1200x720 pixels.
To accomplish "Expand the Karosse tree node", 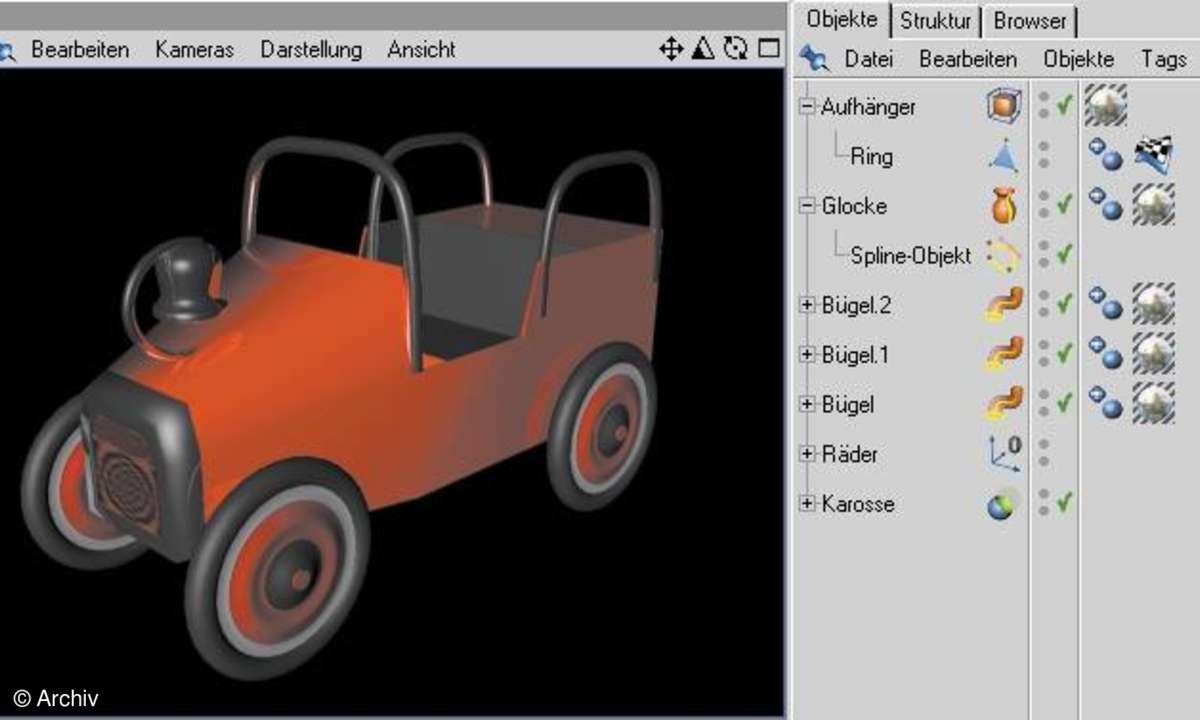I will click(x=807, y=504).
